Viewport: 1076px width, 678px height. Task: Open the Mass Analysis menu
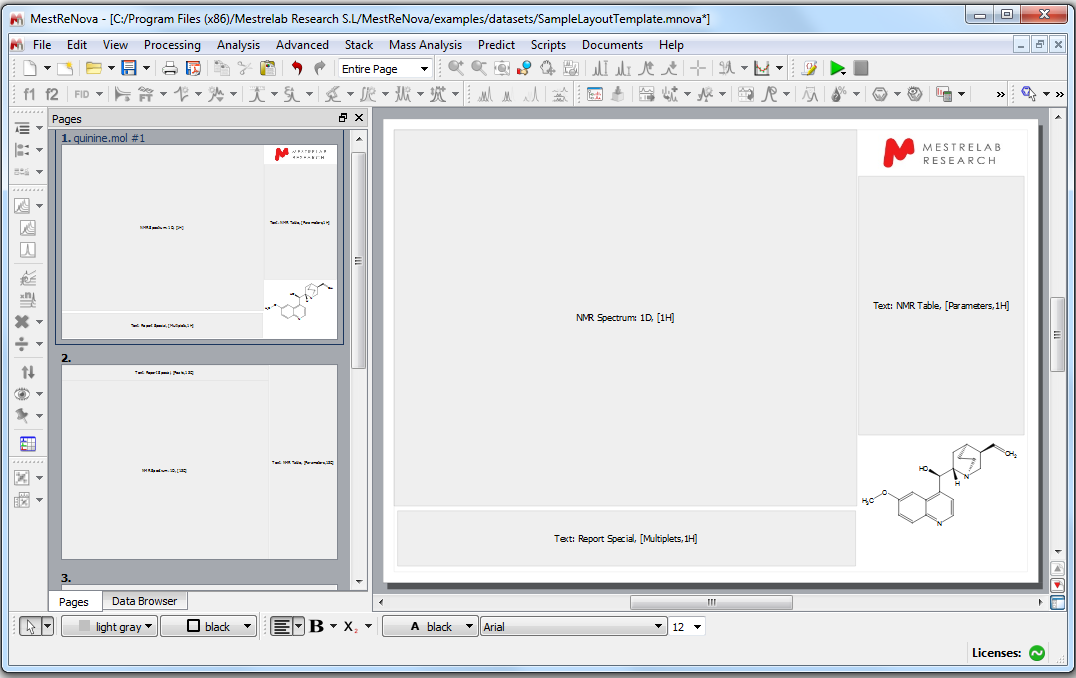425,45
